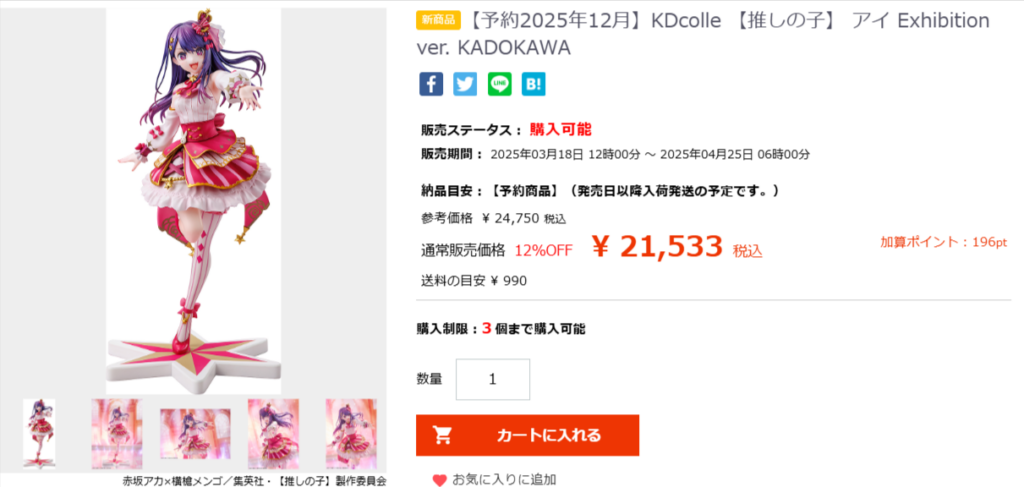Select second figure thumbnail image

tap(116, 433)
